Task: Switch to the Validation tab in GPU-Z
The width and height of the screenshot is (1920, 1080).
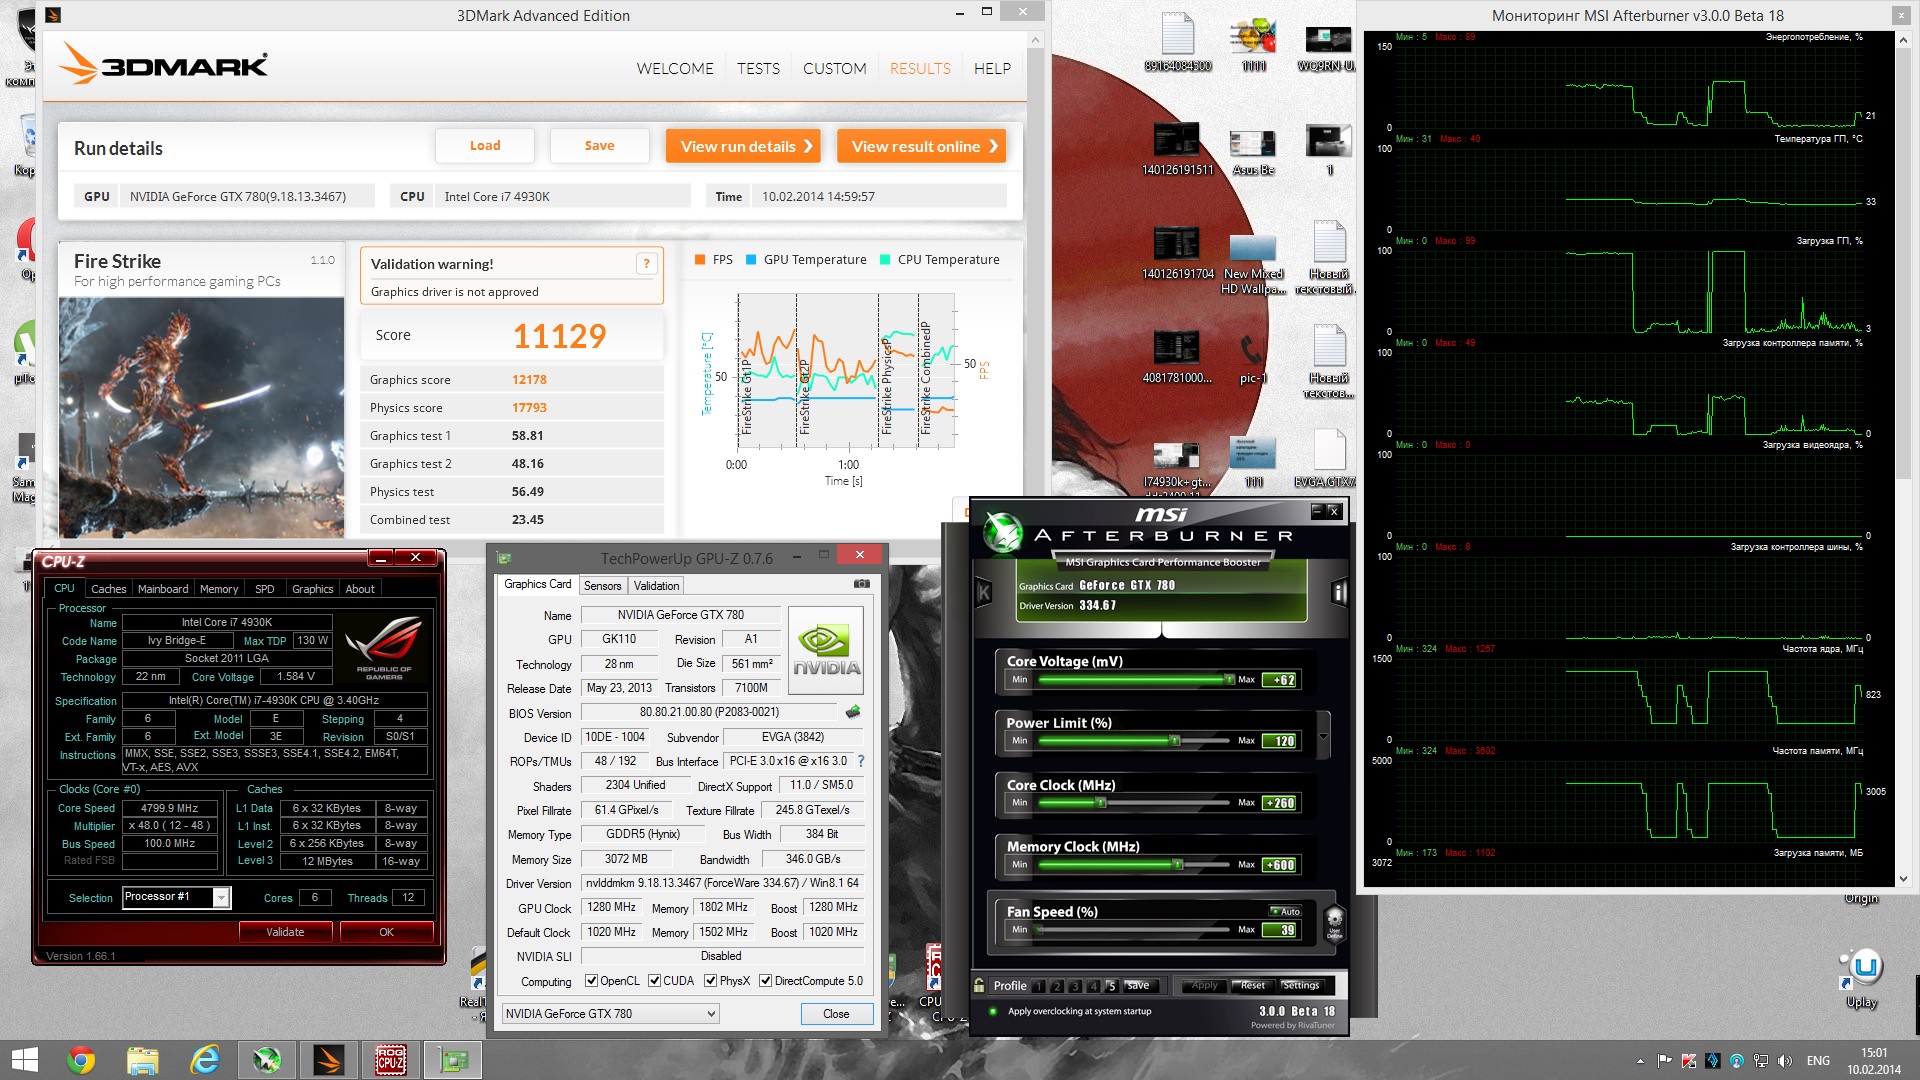Action: click(x=656, y=586)
